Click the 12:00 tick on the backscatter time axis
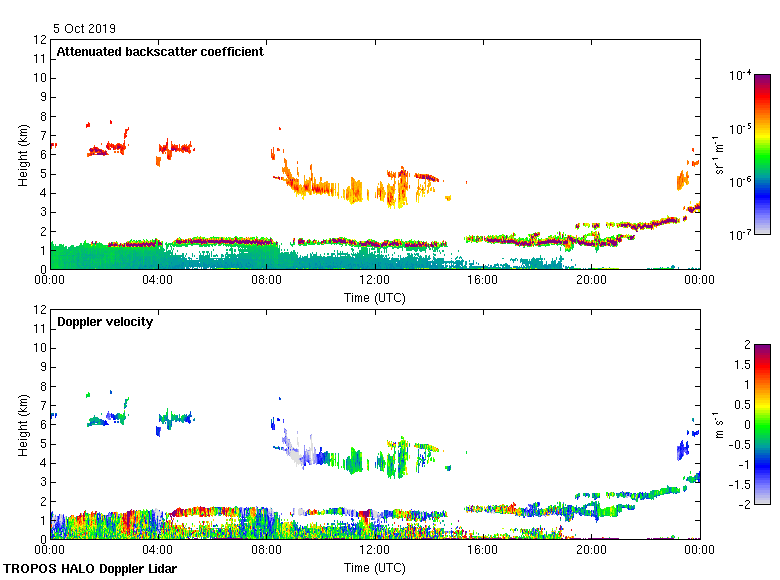Viewport: 780px width, 580px height. (x=375, y=280)
